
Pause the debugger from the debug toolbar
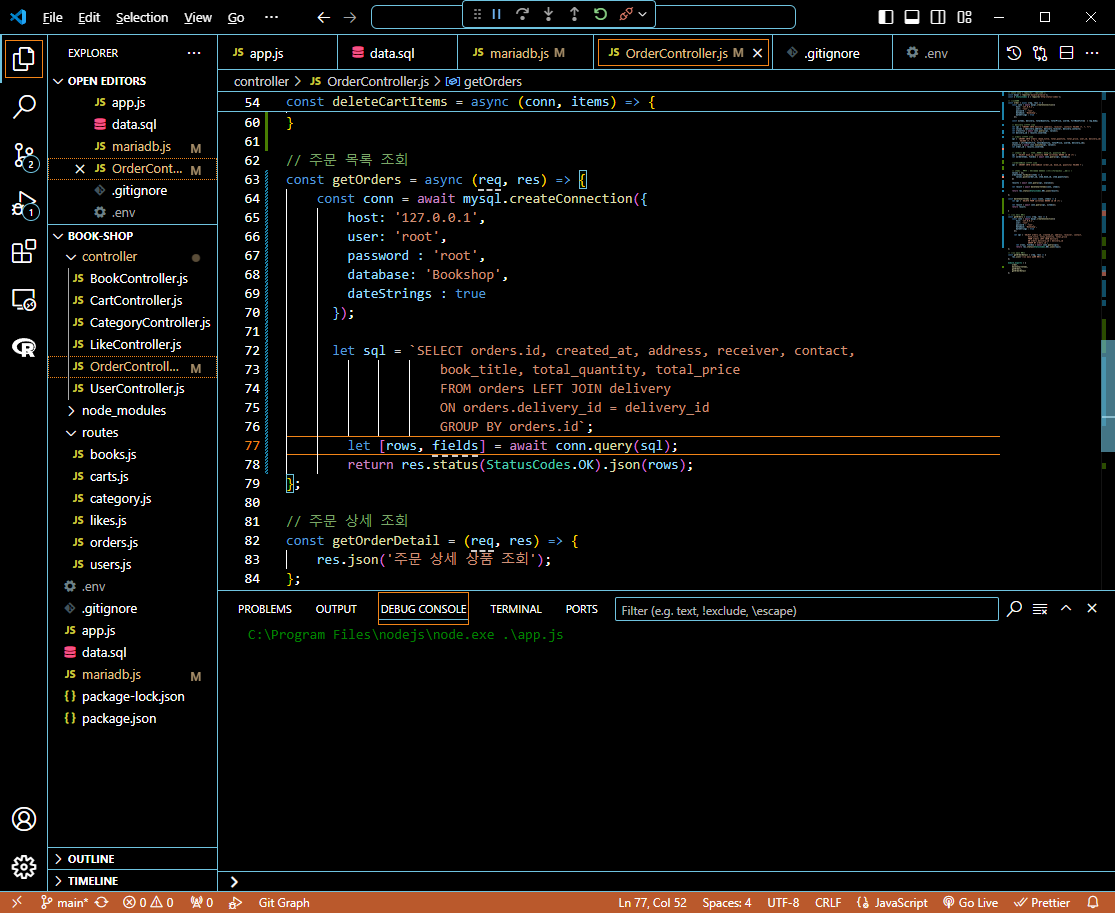pyautogui.click(x=496, y=14)
